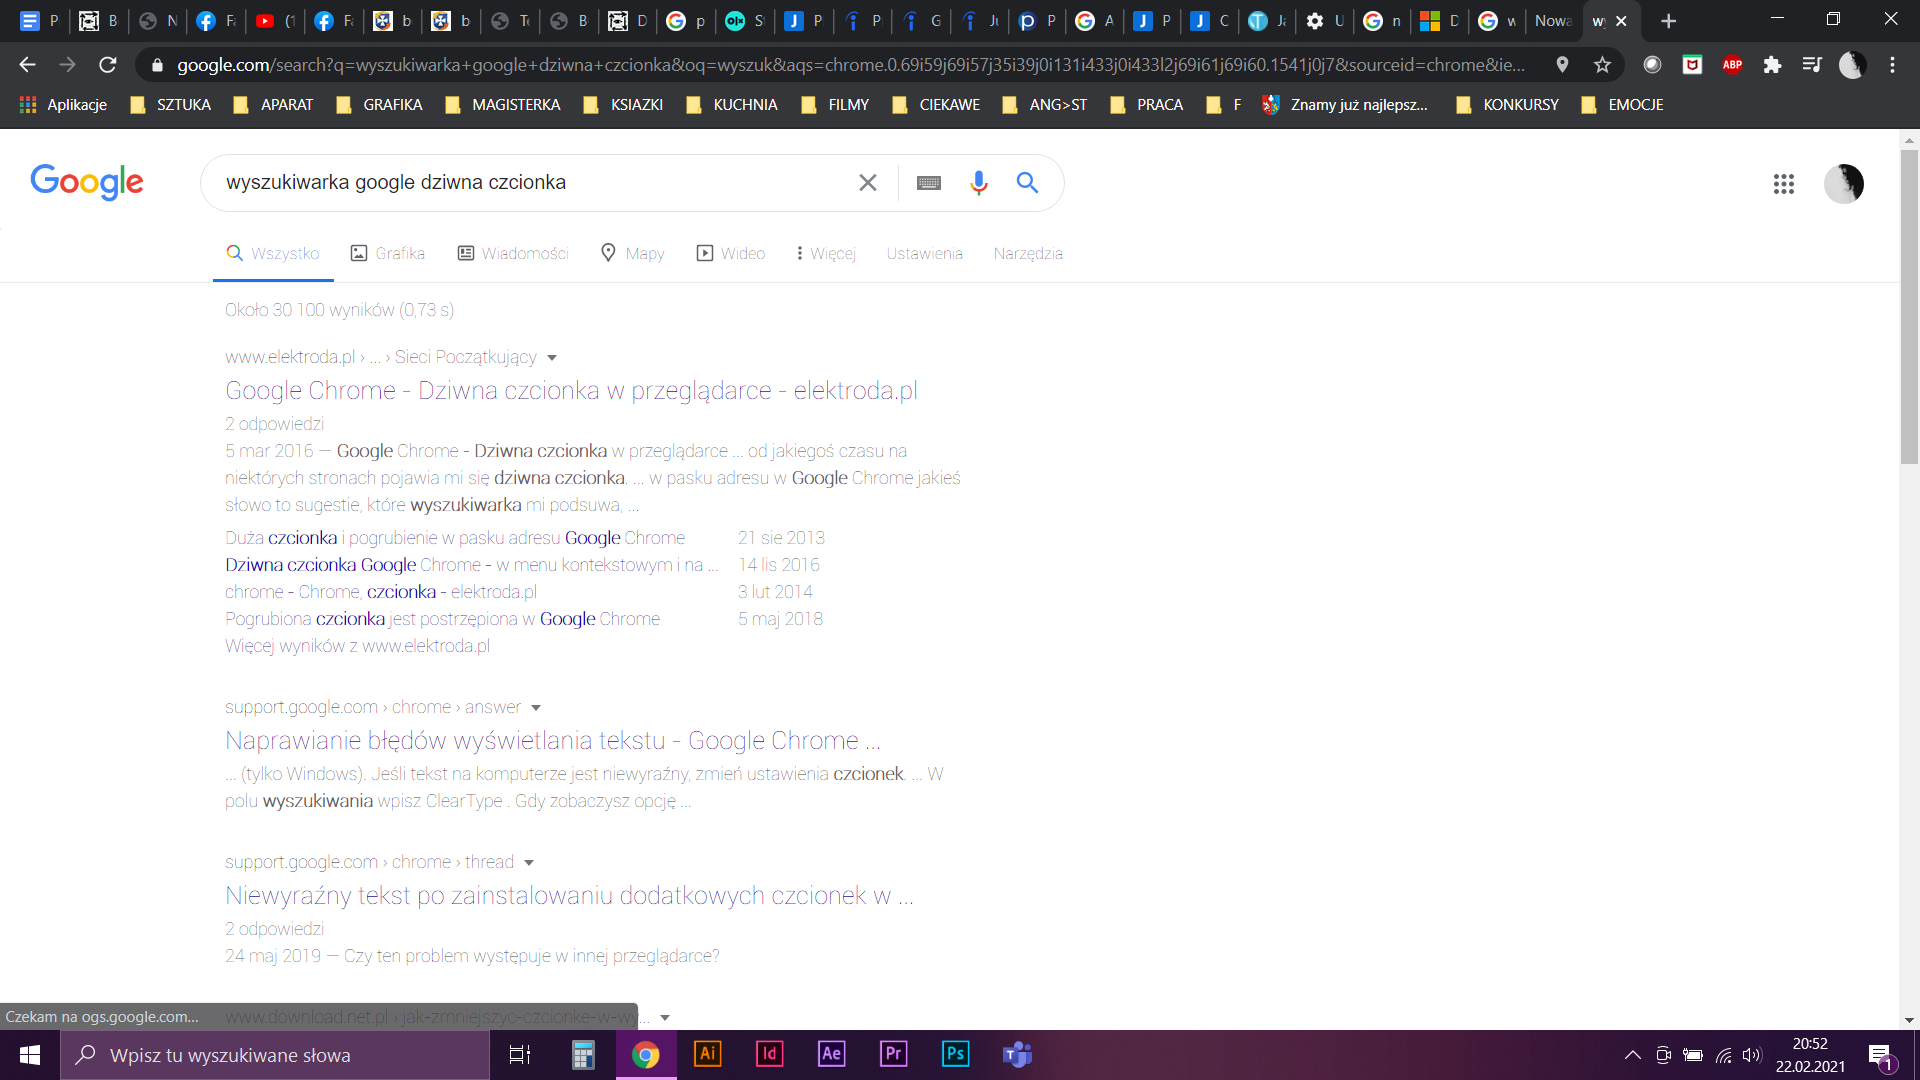Open Adobe Illustrator from the taskbar
Image resolution: width=1920 pixels, height=1080 pixels.
(x=708, y=1054)
